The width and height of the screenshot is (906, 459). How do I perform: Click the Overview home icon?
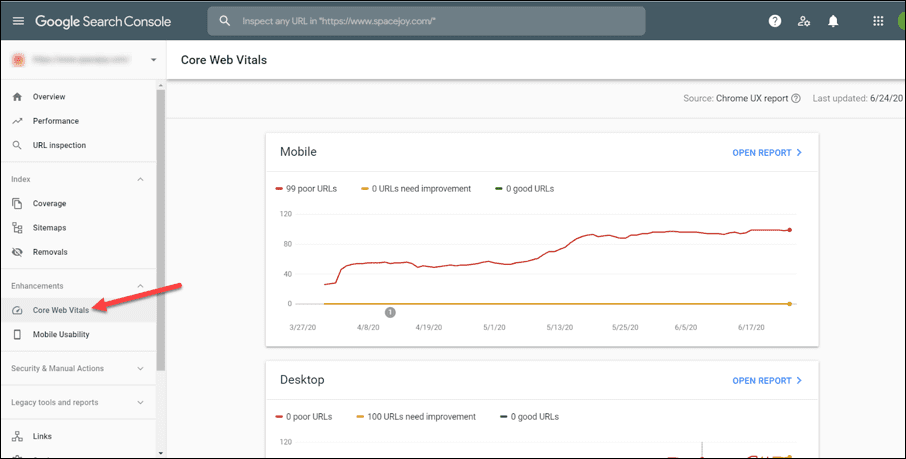[17, 97]
